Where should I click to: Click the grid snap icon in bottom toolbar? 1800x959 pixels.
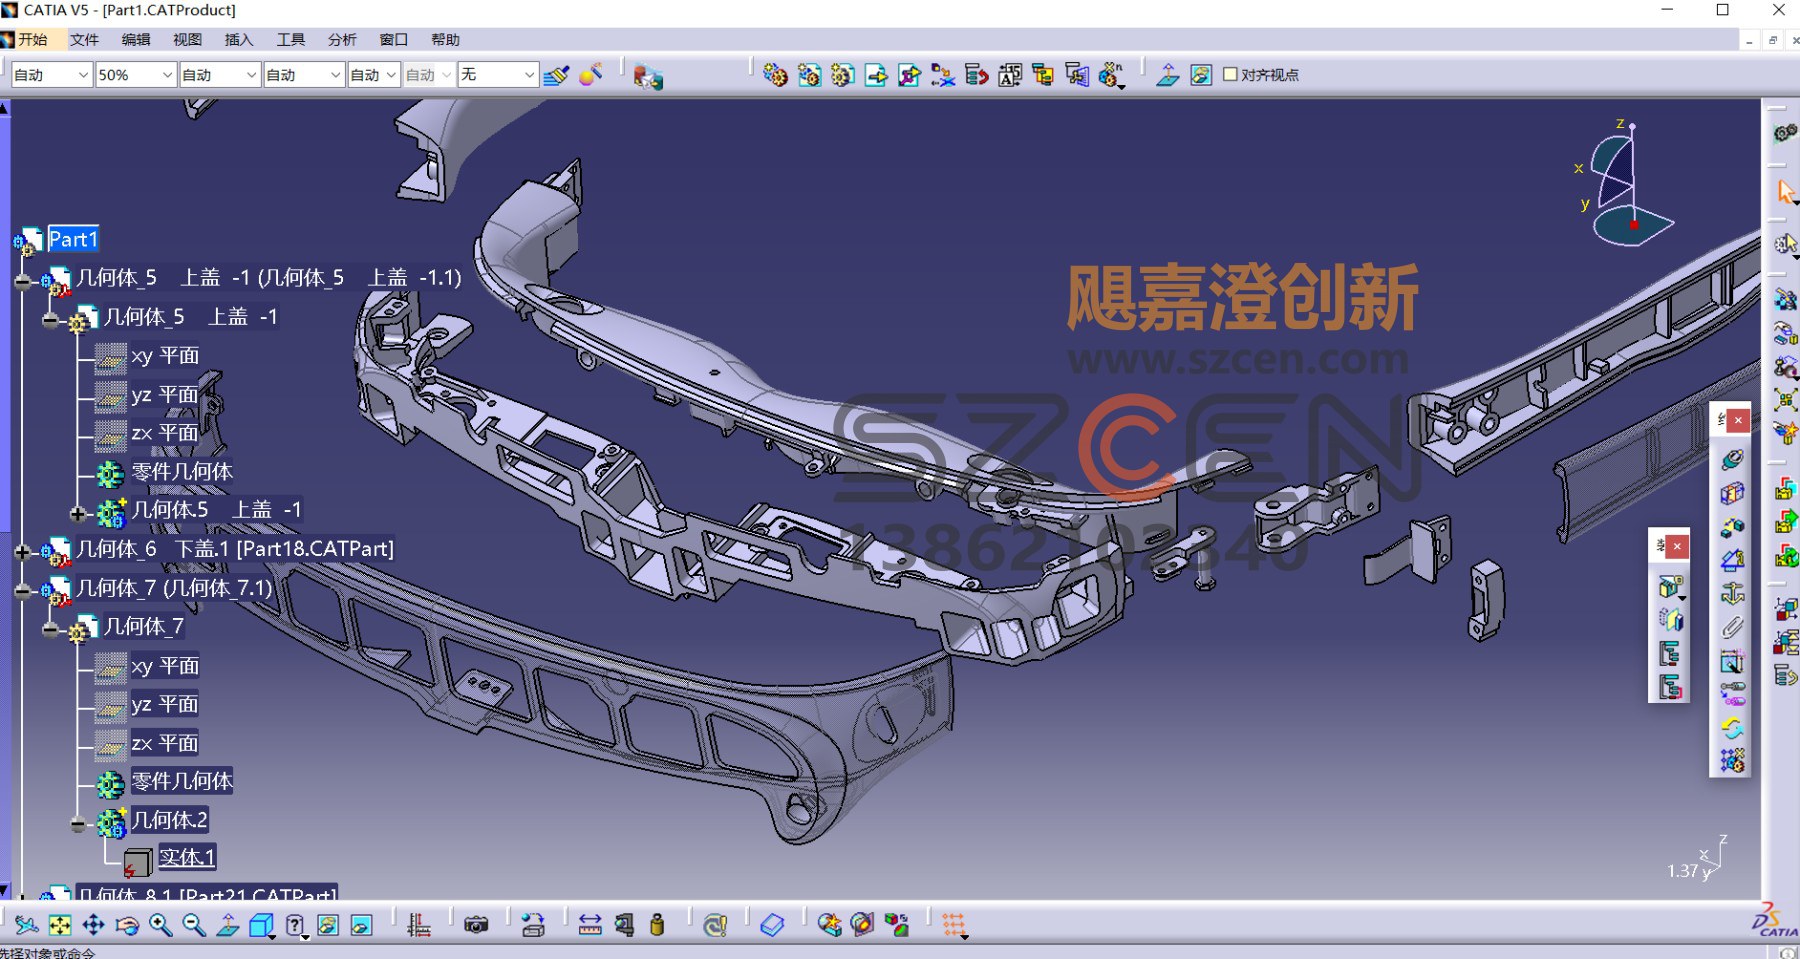[954, 925]
